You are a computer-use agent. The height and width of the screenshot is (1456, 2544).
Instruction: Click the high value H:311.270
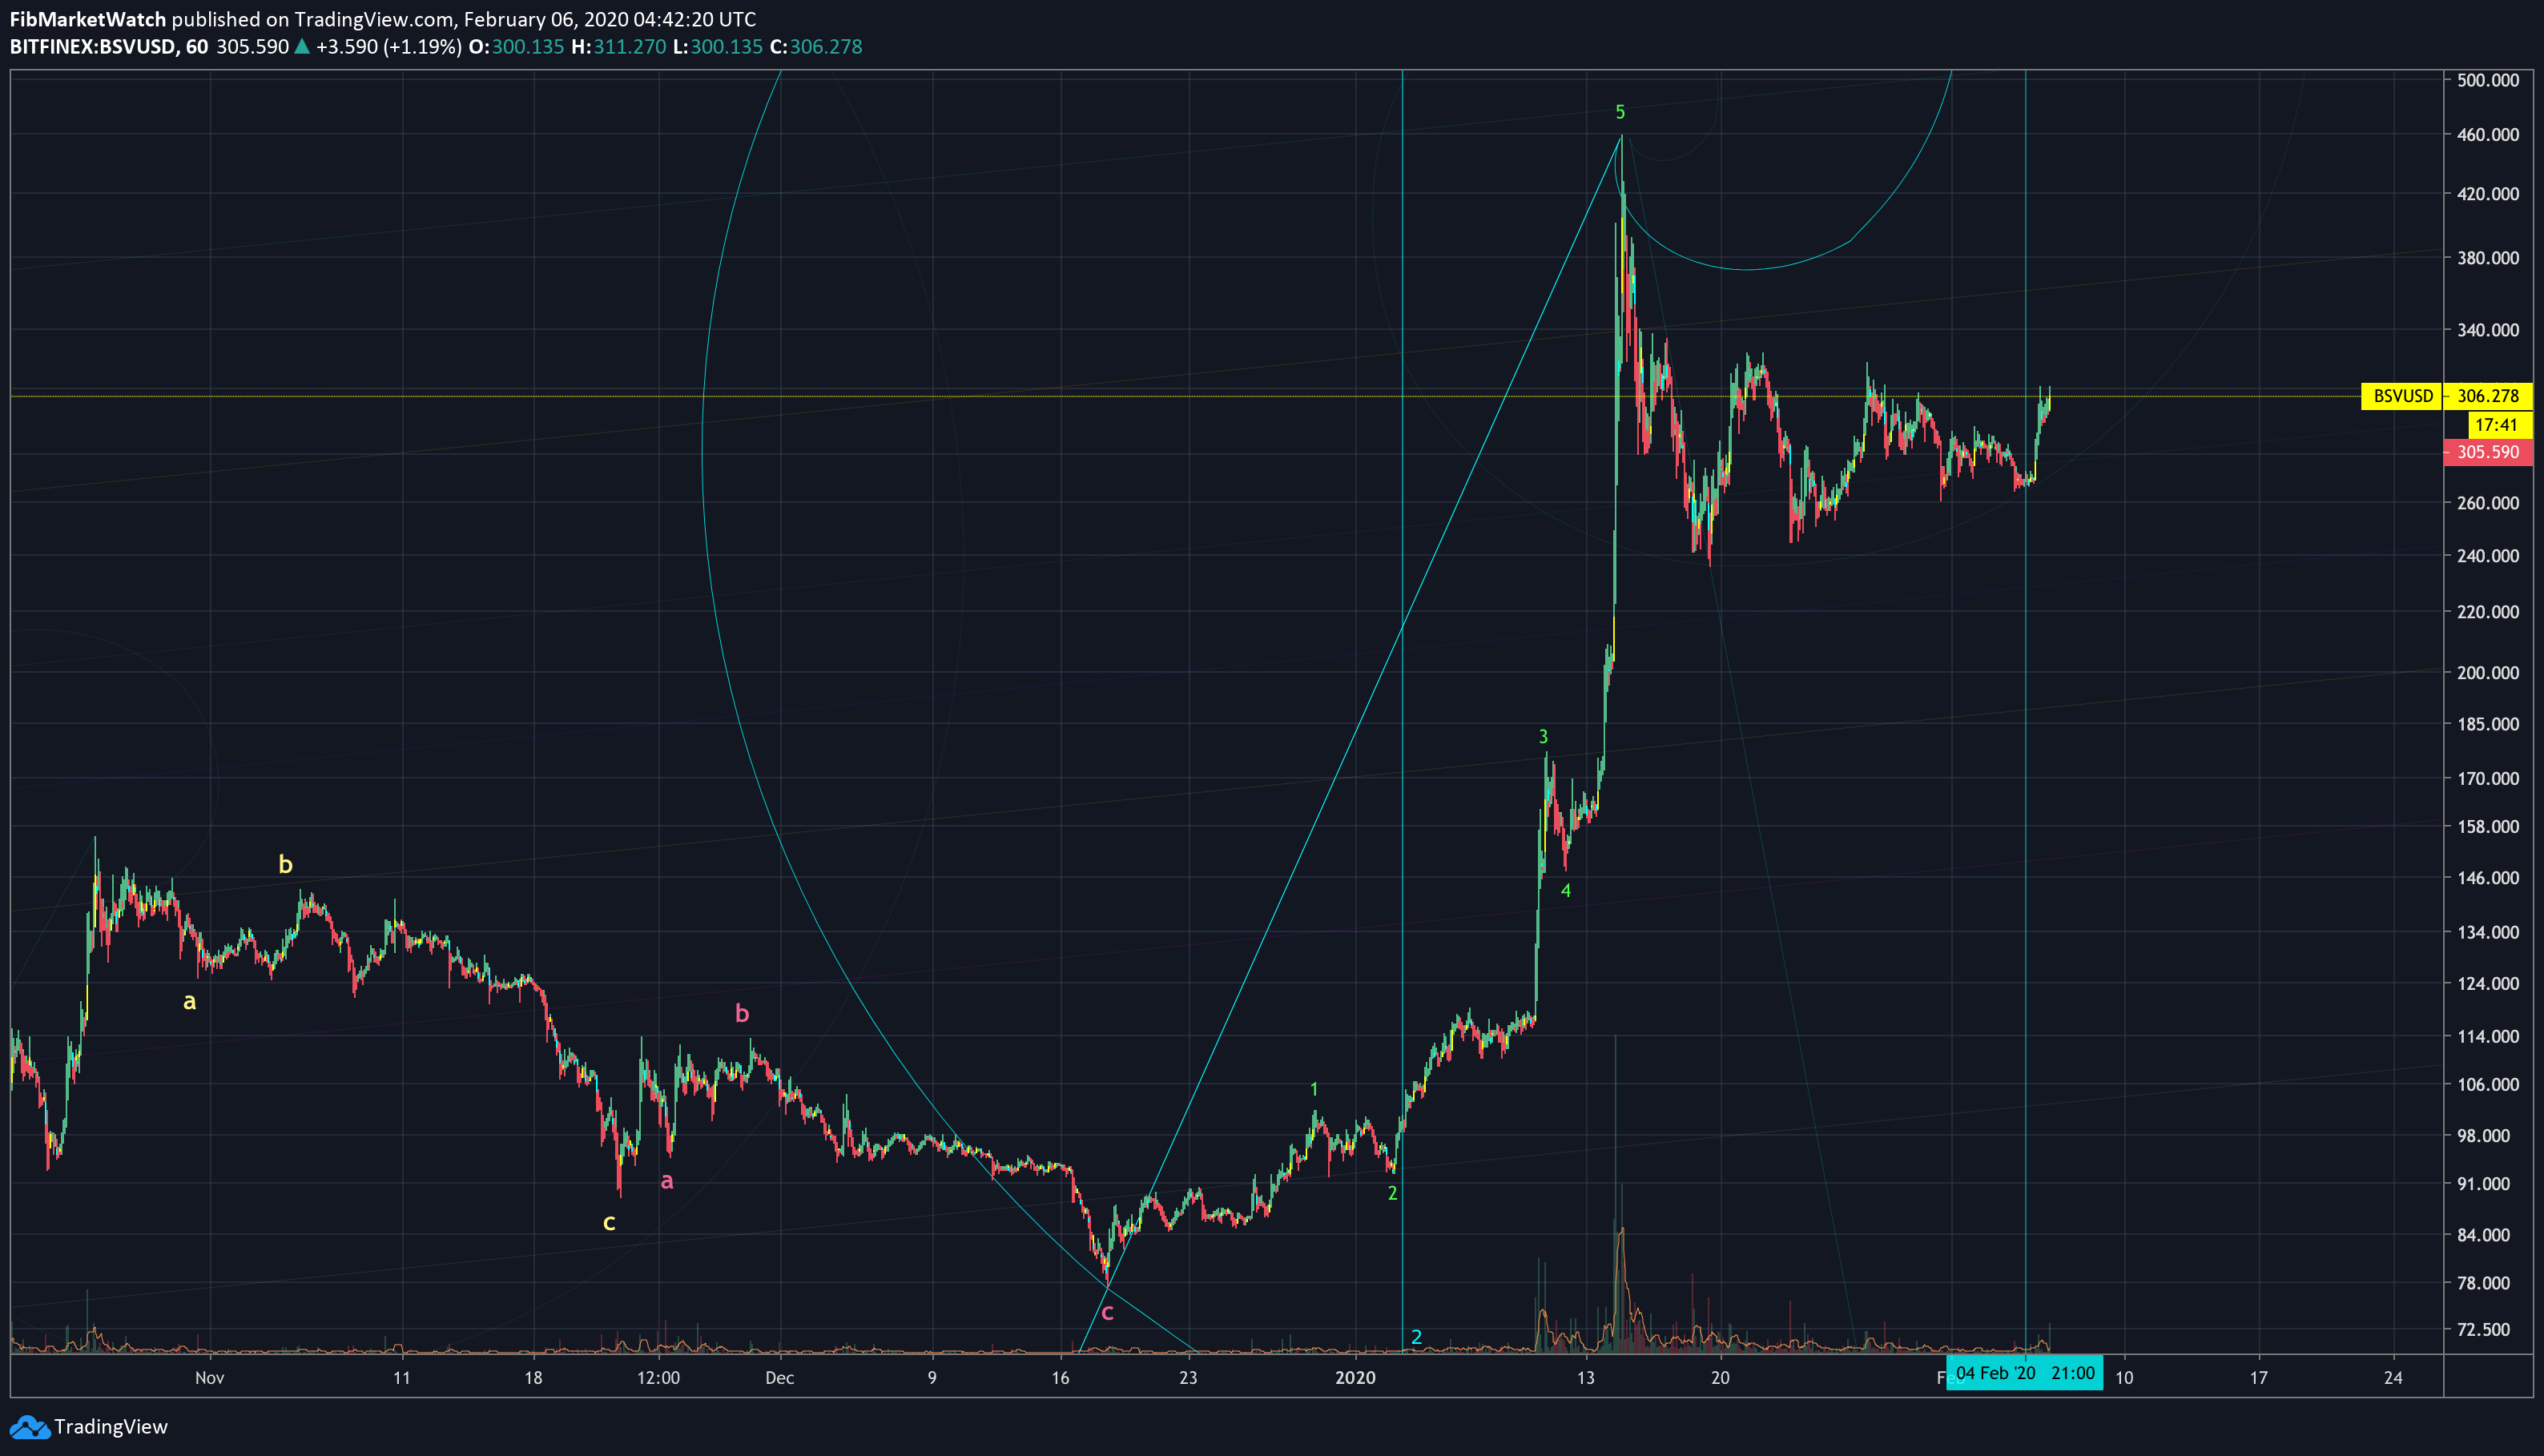coord(619,47)
